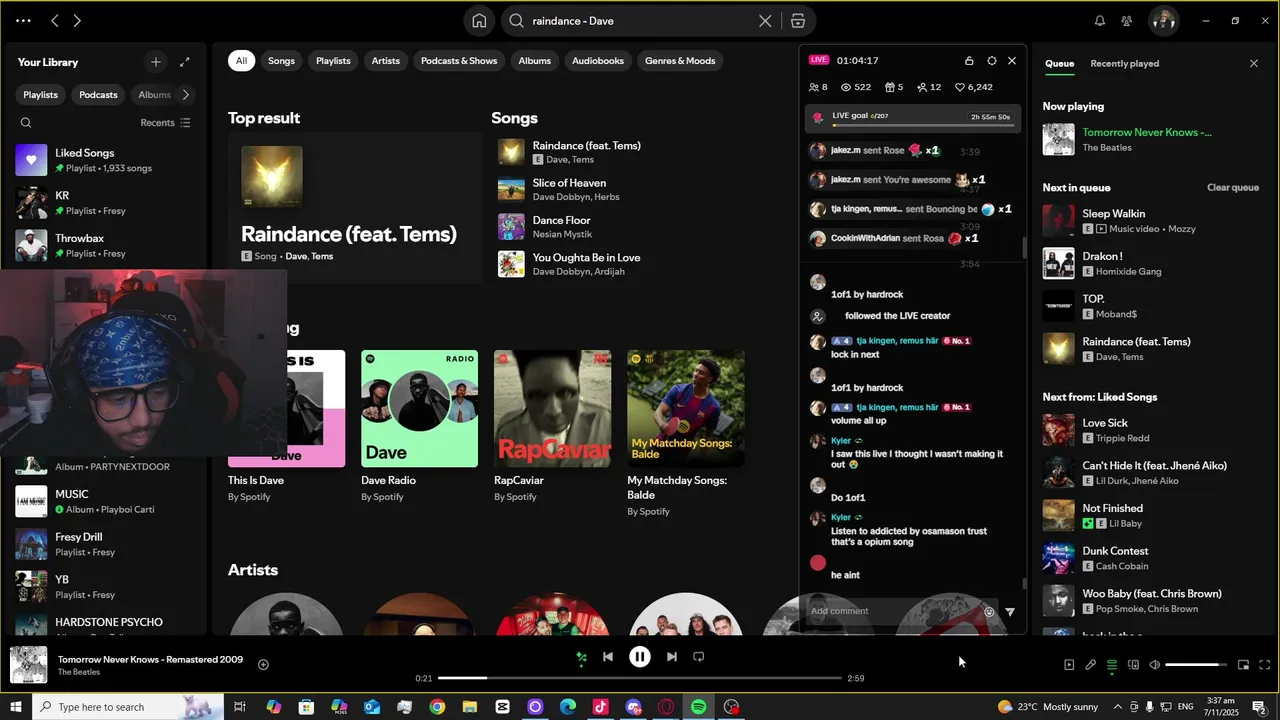Close the LIVE chat panel
This screenshot has height=720, width=1280.
(x=1012, y=61)
